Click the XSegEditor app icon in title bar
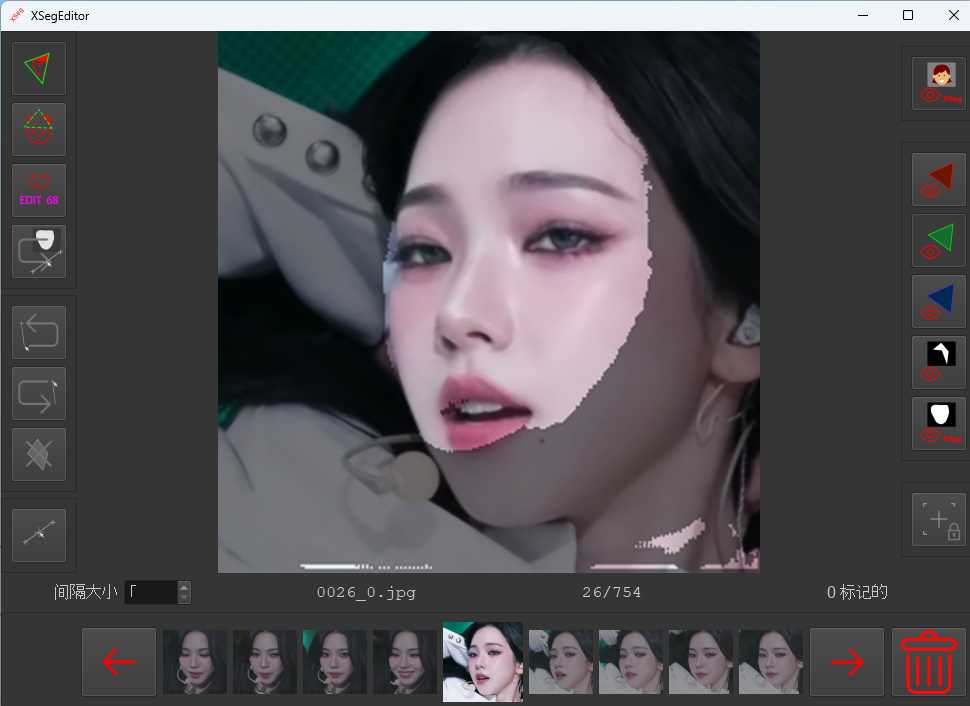 coord(17,15)
